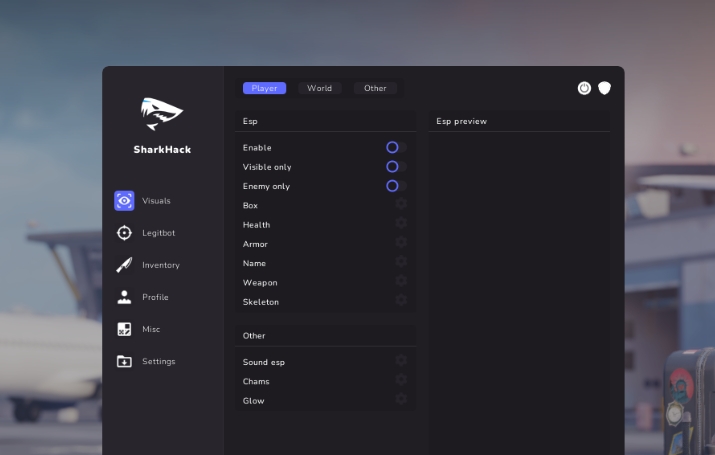Go to the Profile person icon
715x455 pixels.
pos(124,297)
